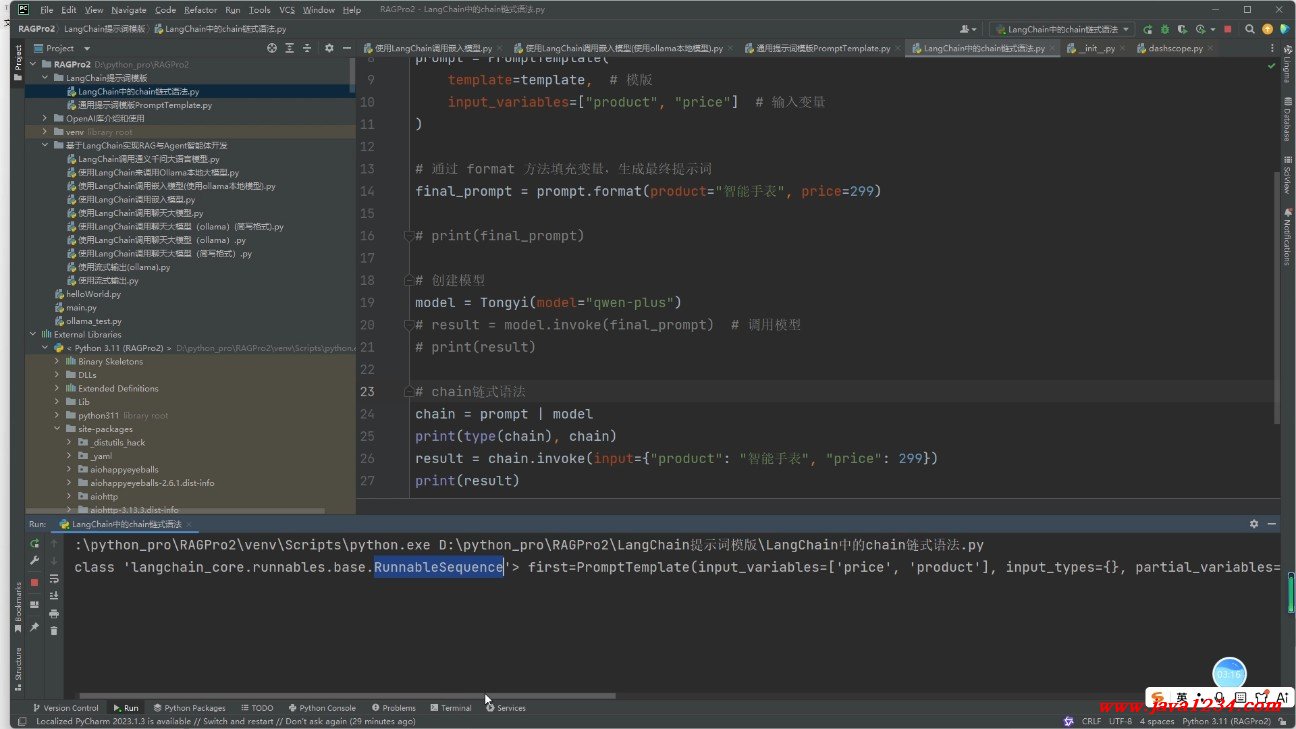Click the green Debug bug icon
Screen dimensions: 1296x729
click(1164, 30)
